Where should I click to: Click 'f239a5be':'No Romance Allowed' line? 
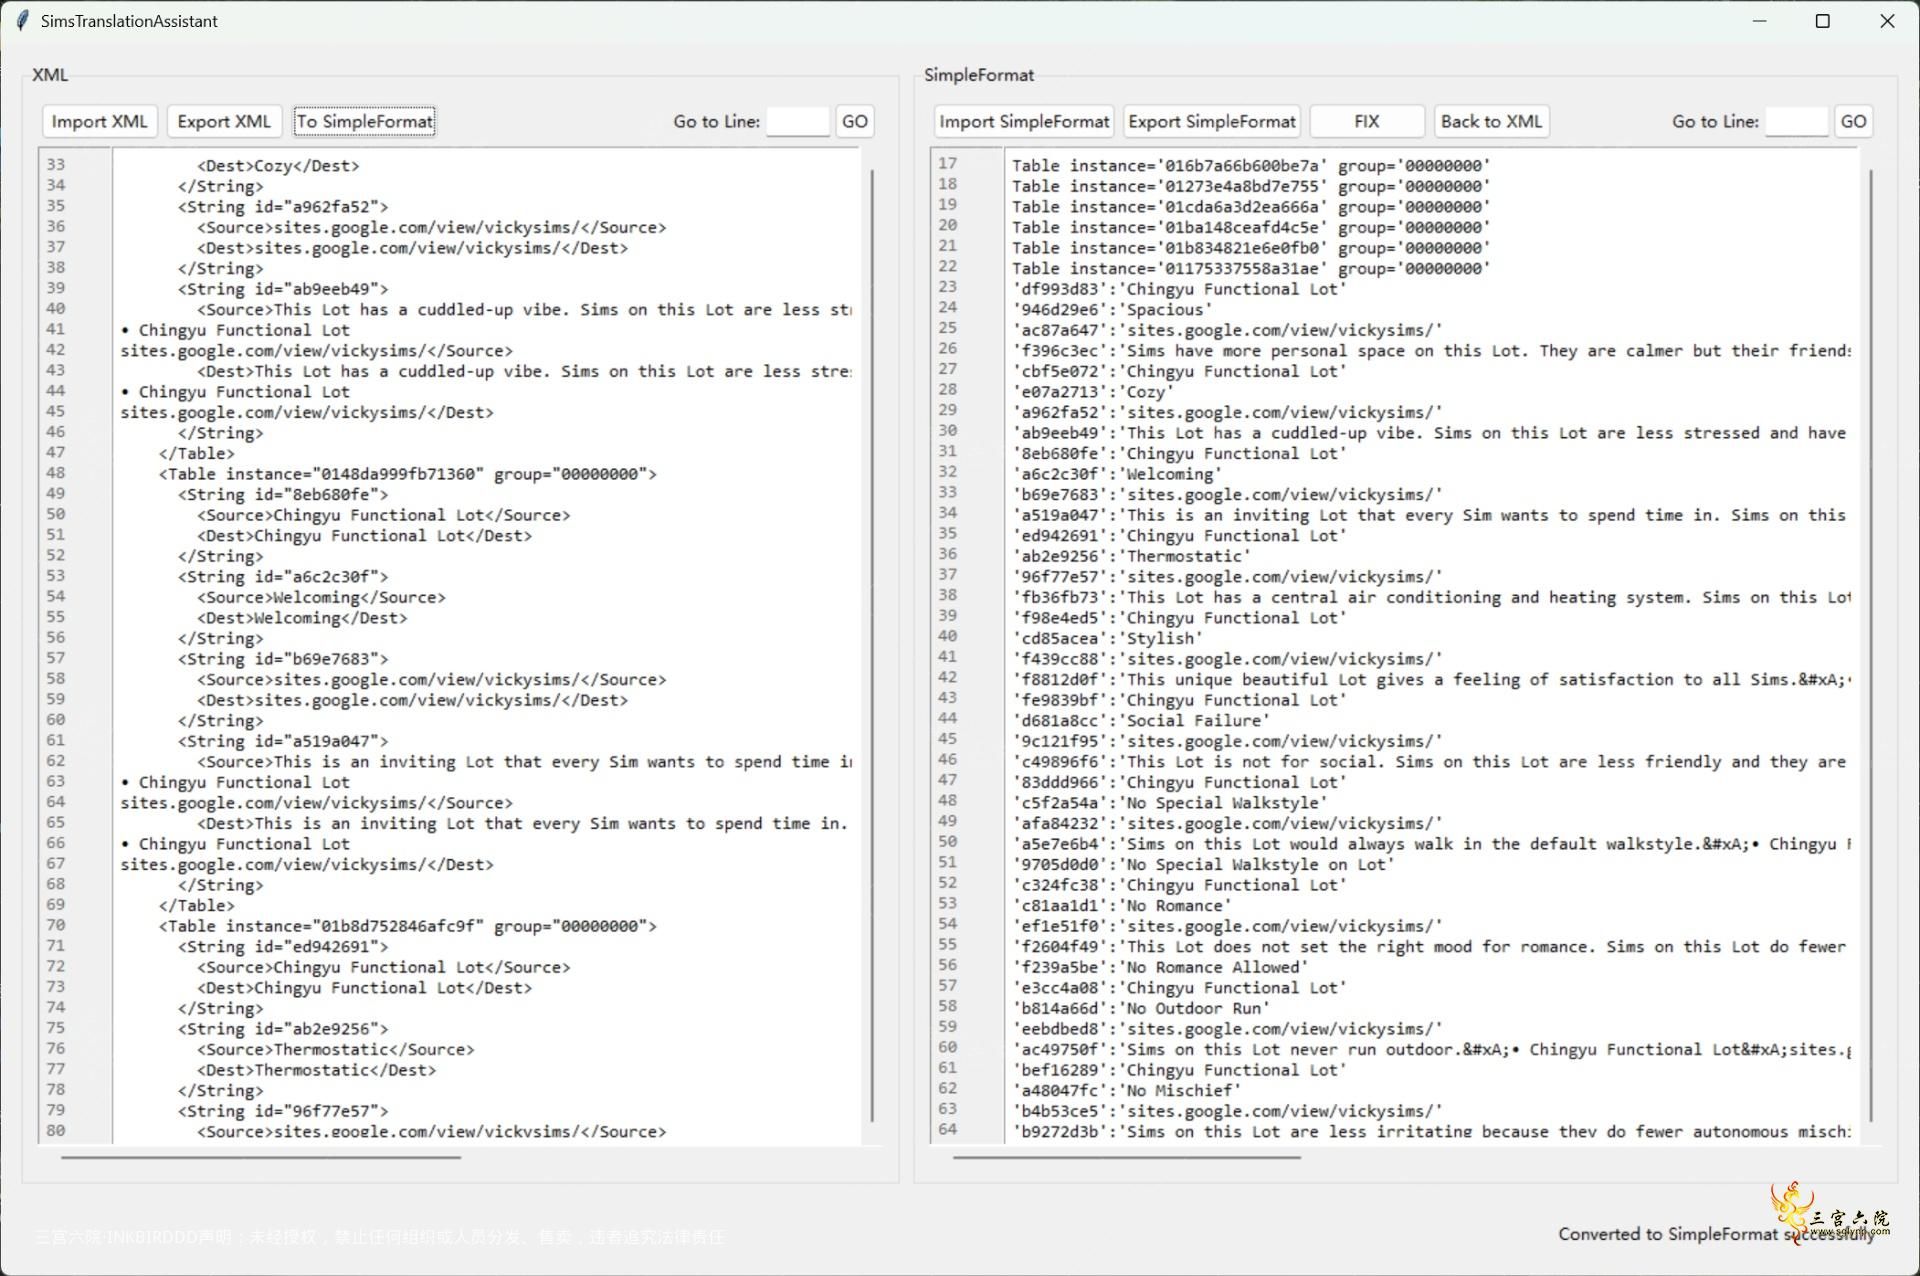1160,967
